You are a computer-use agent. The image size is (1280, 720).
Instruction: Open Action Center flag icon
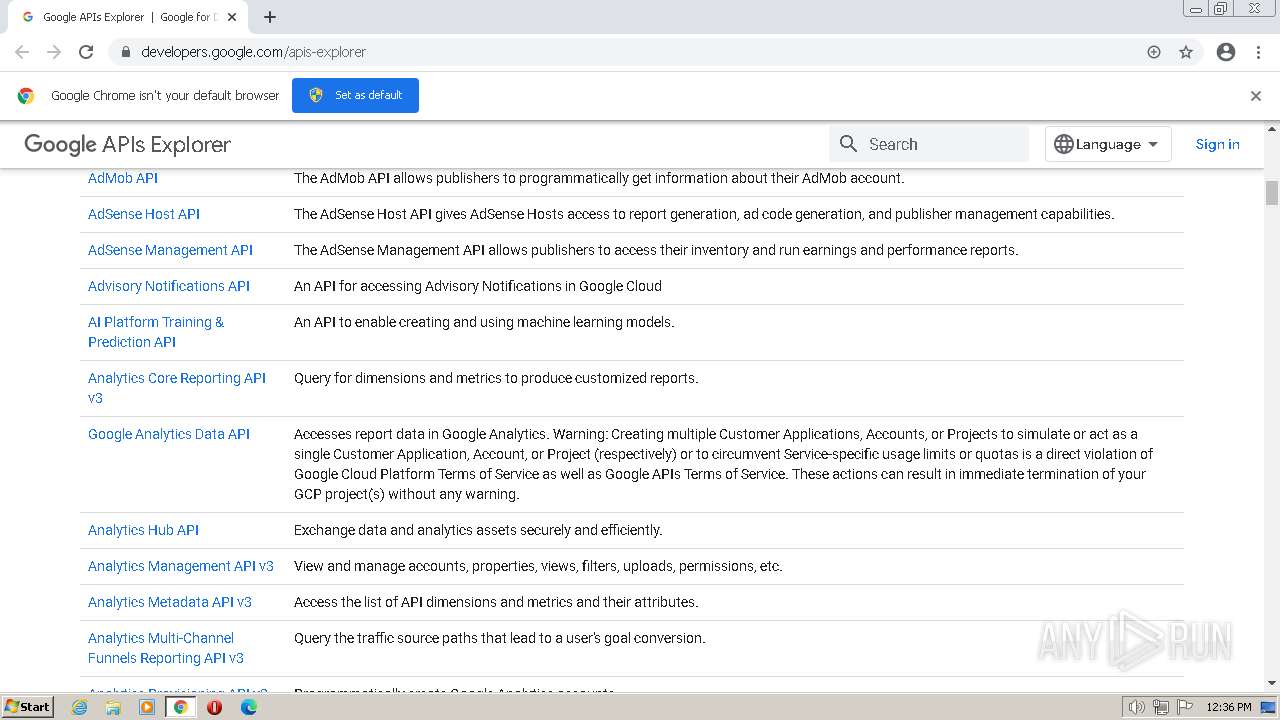click(x=1185, y=707)
